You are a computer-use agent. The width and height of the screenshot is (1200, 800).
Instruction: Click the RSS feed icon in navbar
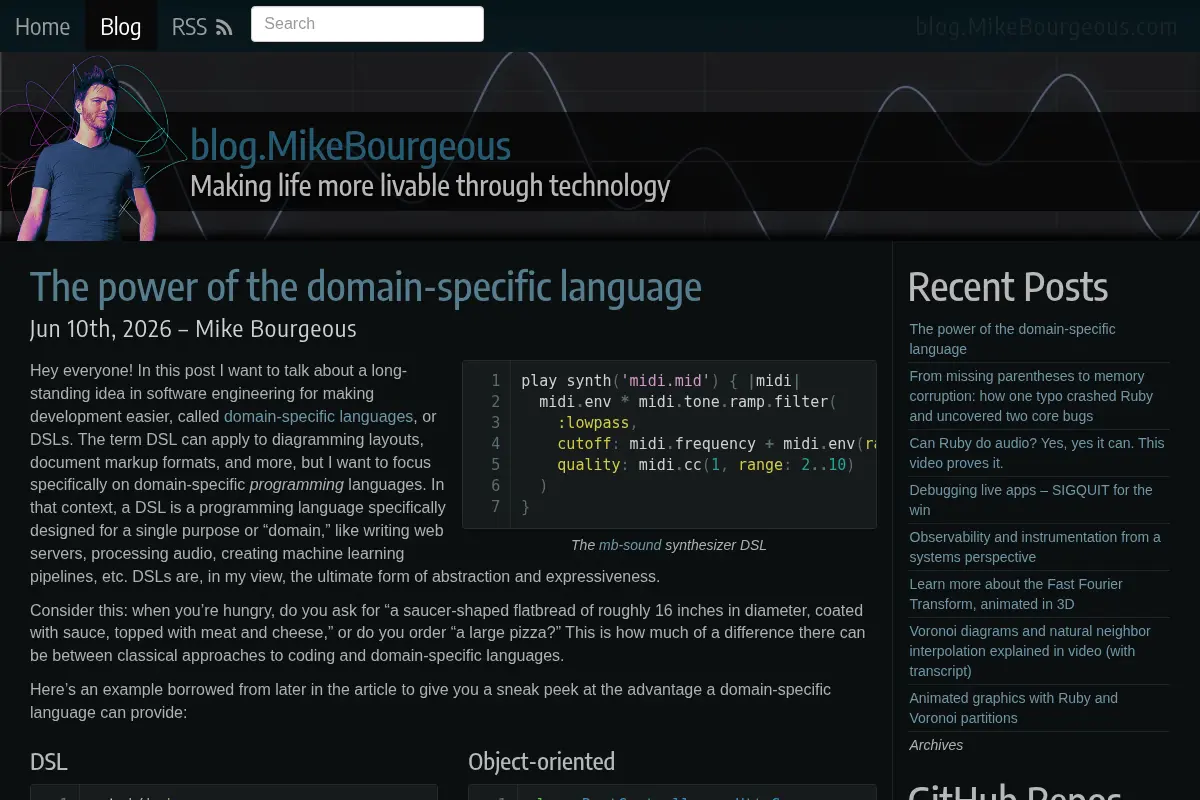pyautogui.click(x=224, y=28)
